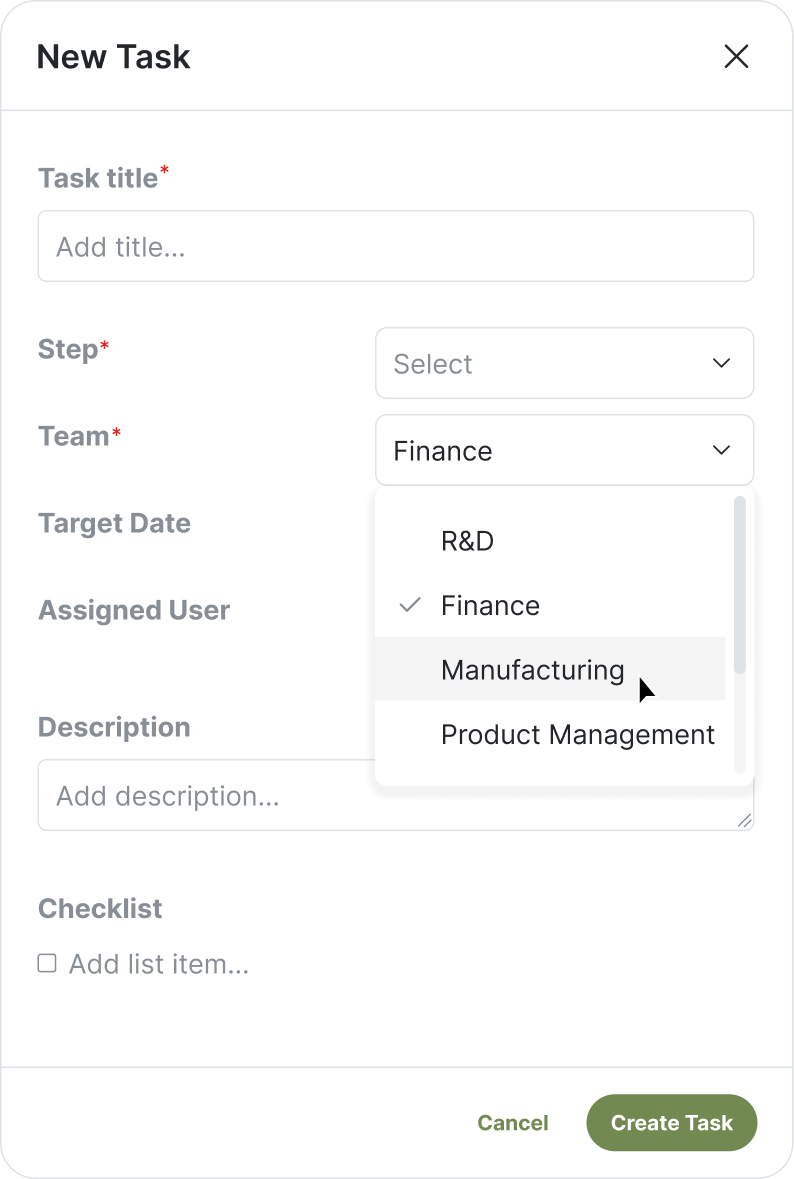Click the Checklist section heading

coord(100,908)
